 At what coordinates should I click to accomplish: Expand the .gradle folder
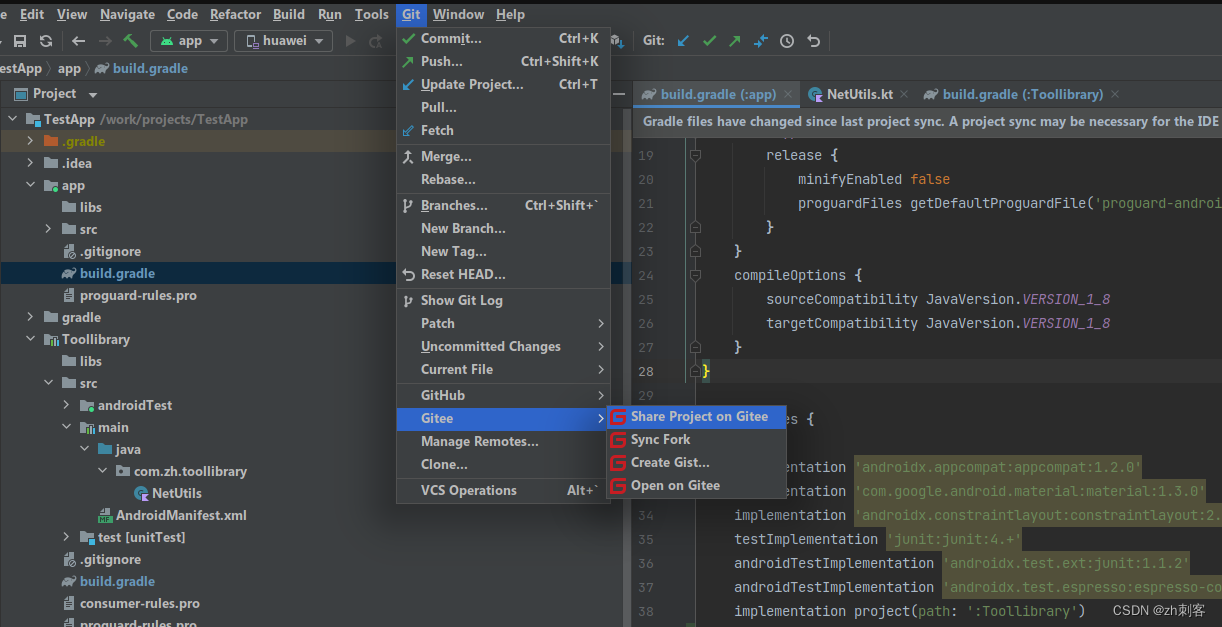[x=30, y=141]
